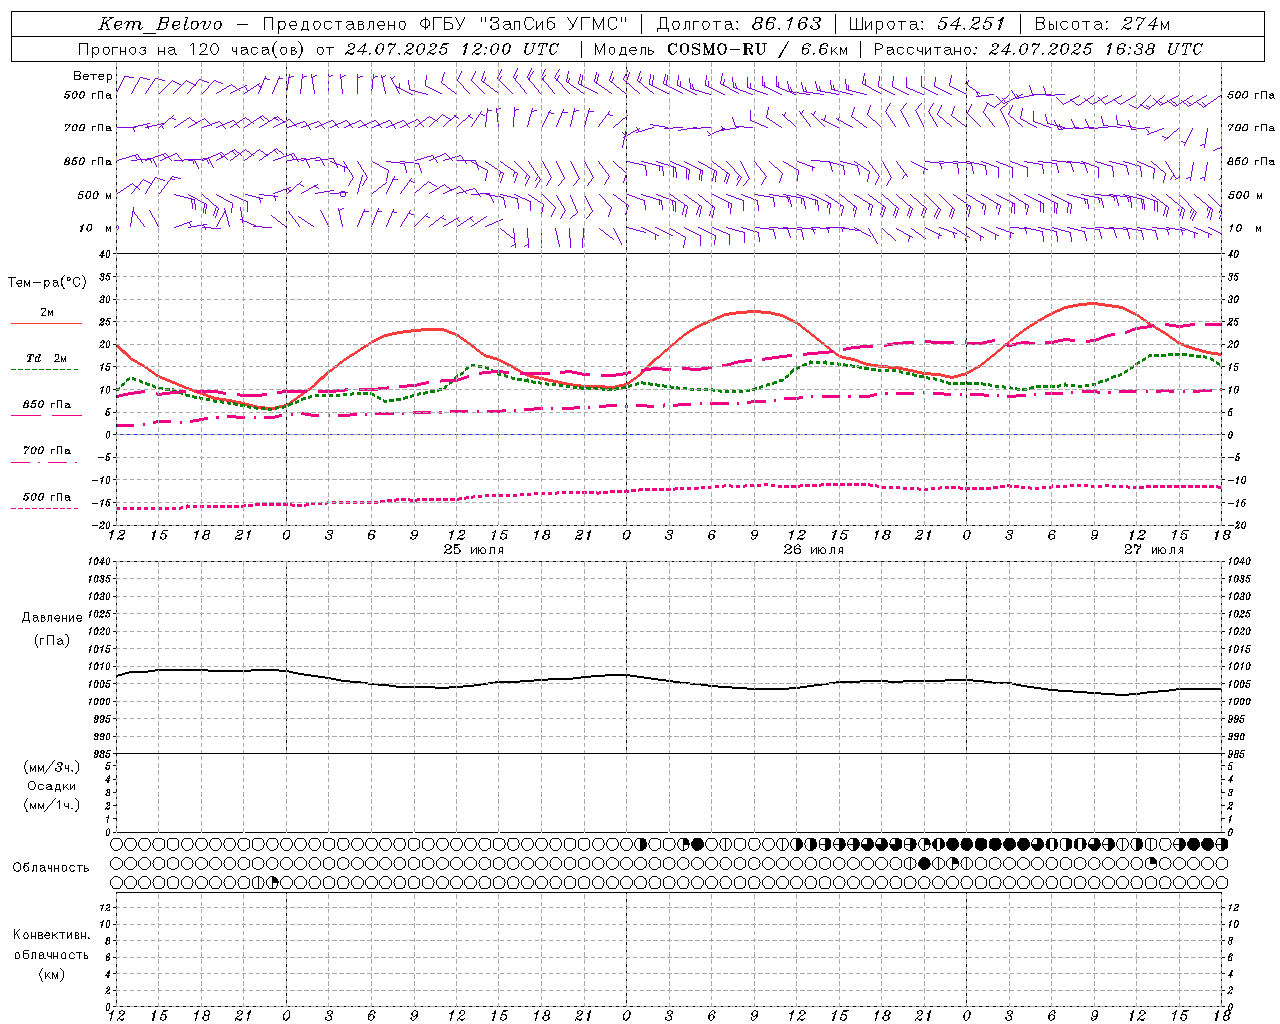The width and height of the screenshot is (1280, 1024).
Task: Click the Ветер panel label
Action: click(92, 76)
